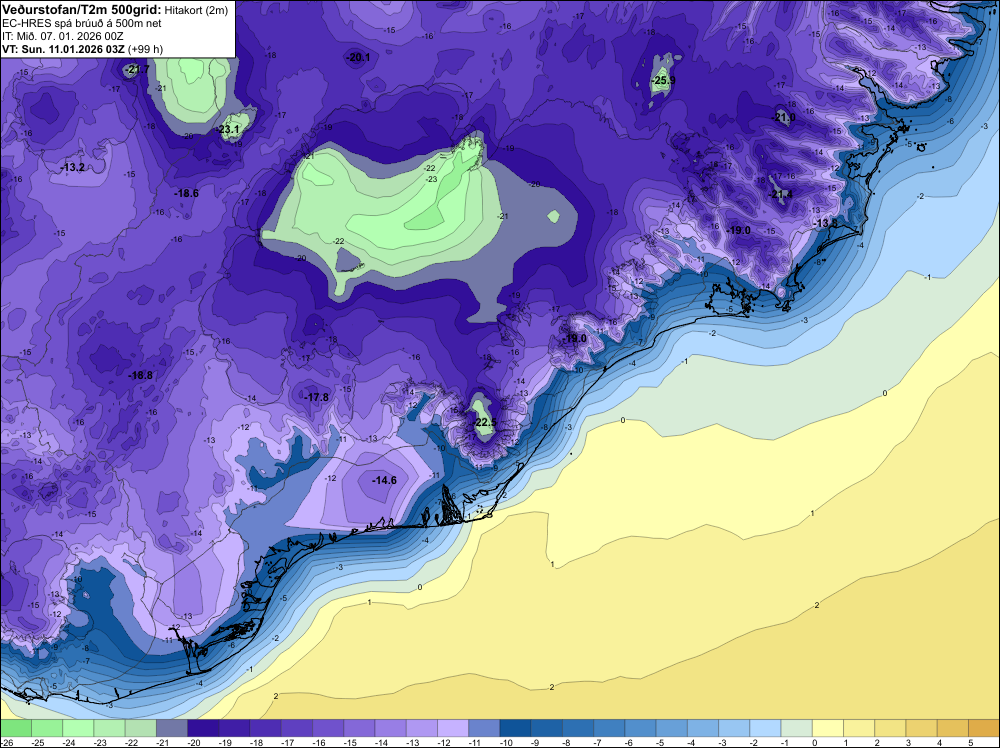Viewport: 1000px width, 748px height.
Task: Click the glacier value "-22.5" near the south coast
Action: tap(484, 423)
